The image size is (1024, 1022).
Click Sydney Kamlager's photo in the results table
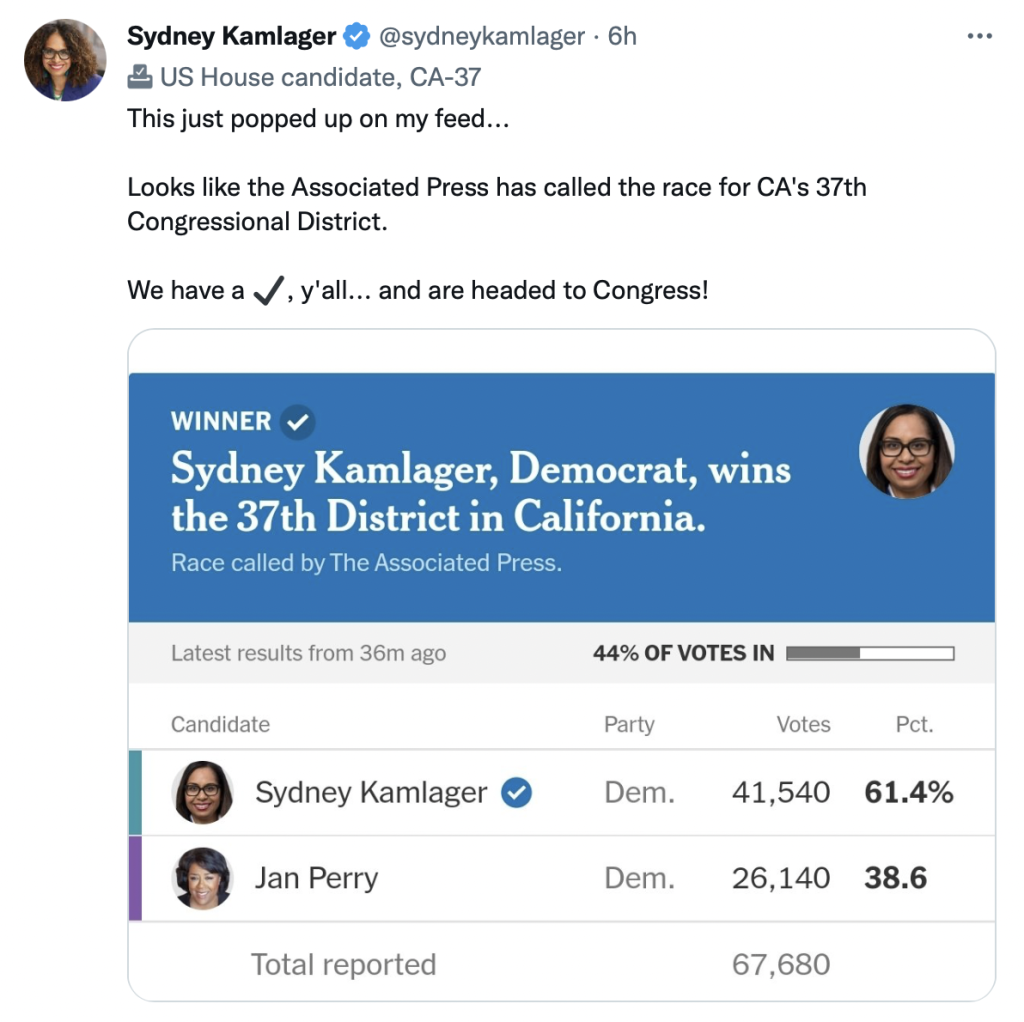(203, 792)
